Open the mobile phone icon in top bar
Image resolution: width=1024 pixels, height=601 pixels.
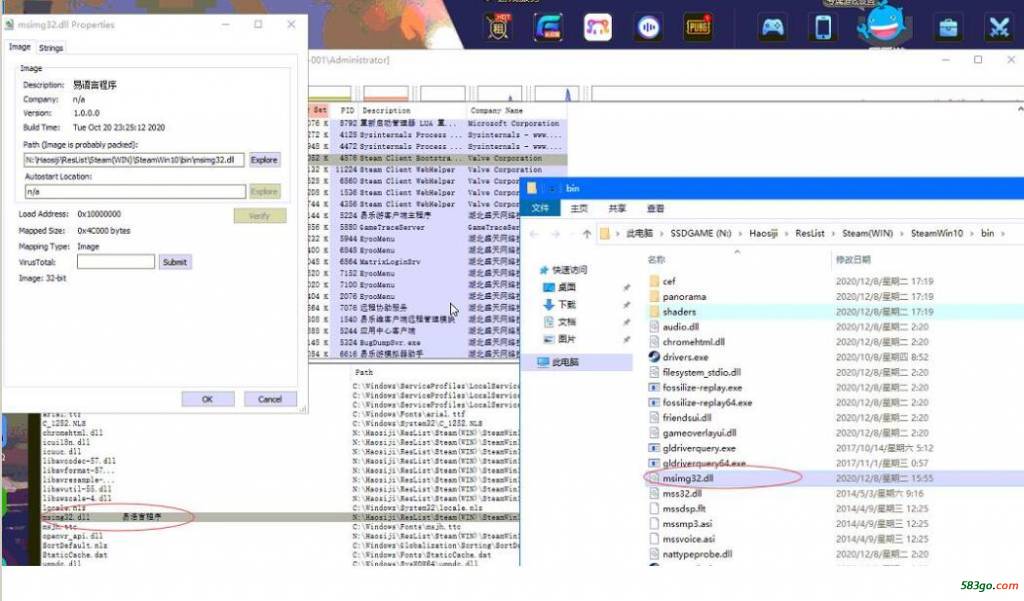point(823,27)
